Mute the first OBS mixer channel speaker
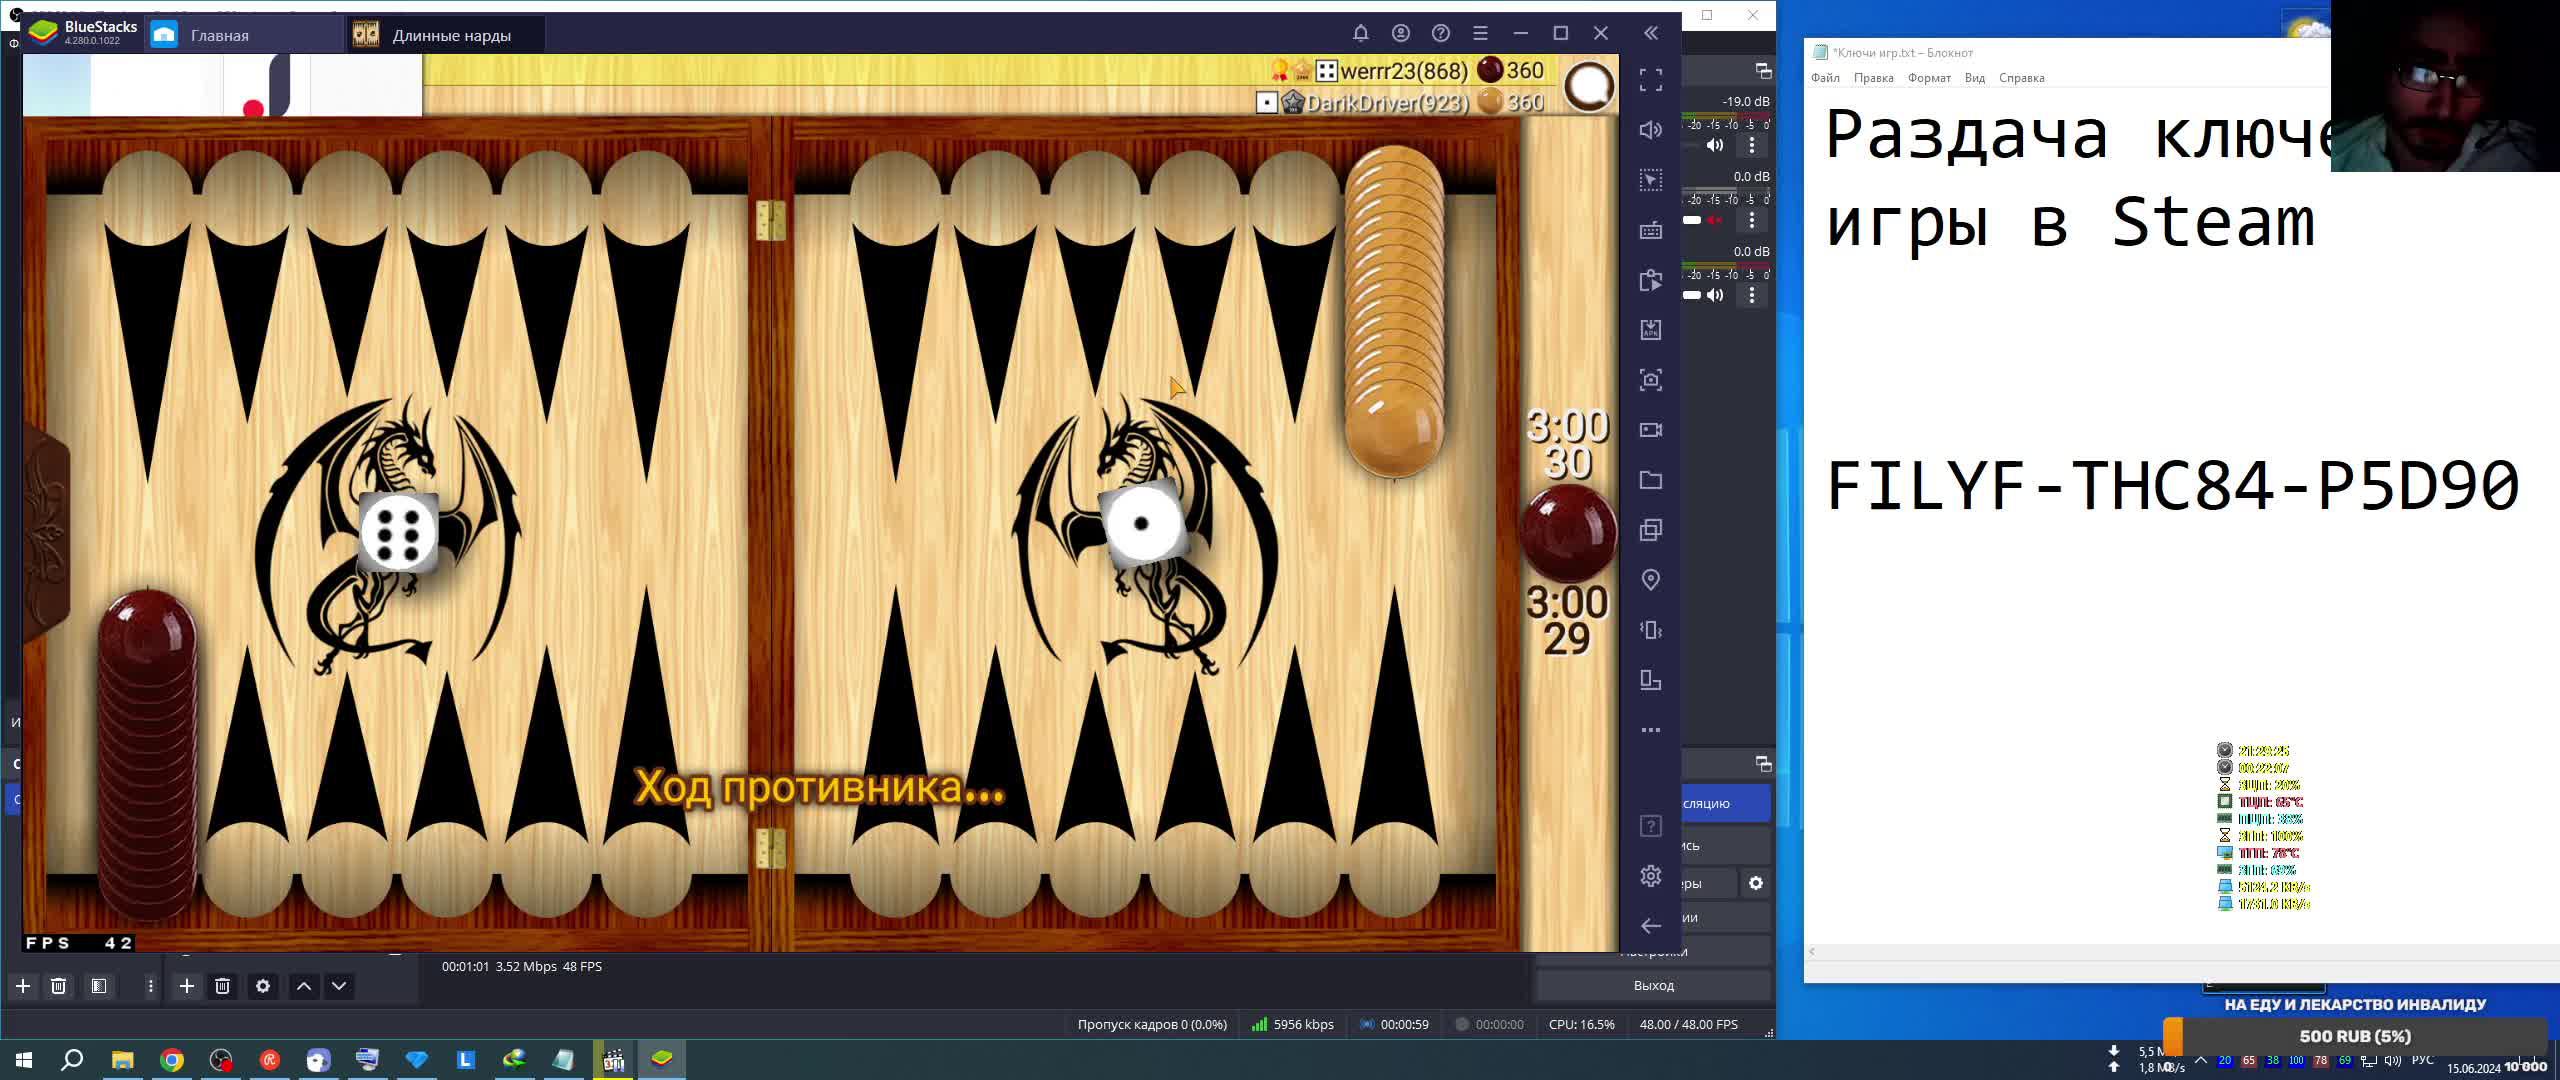 (1715, 145)
